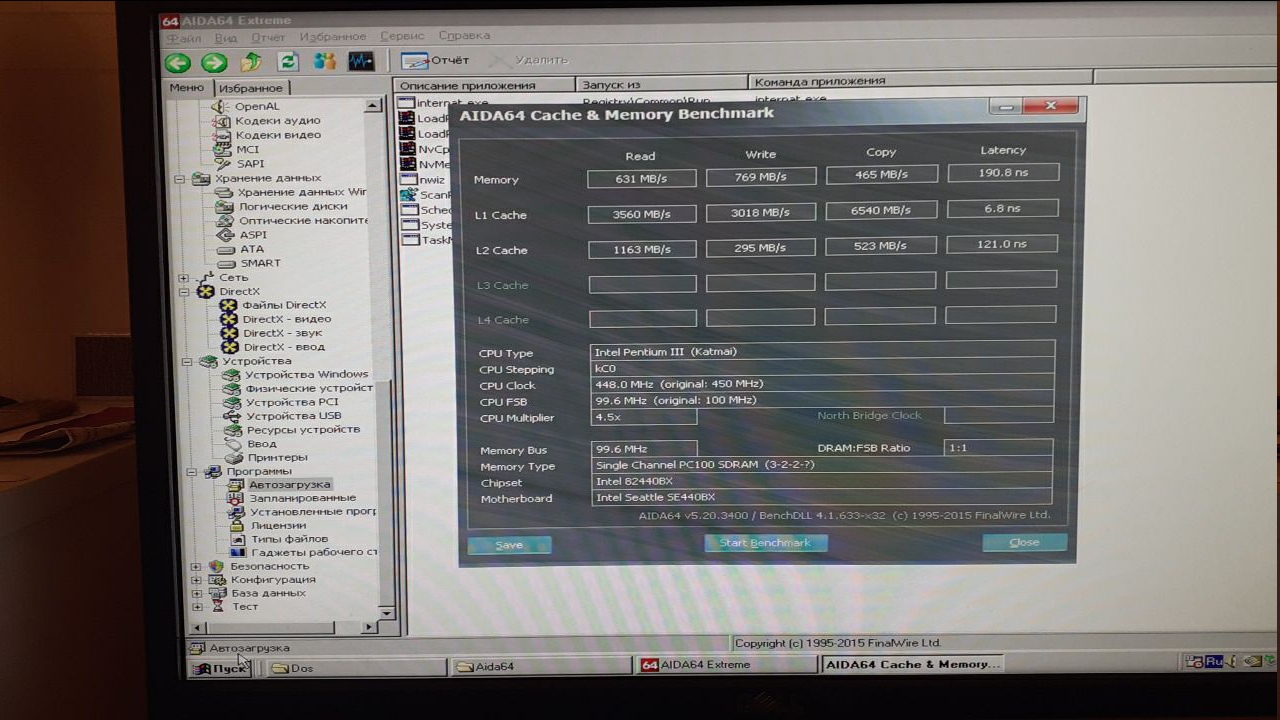Viewport: 1280px width, 720px height.
Task: Select the OpenAL tree item
Action: tap(257, 106)
